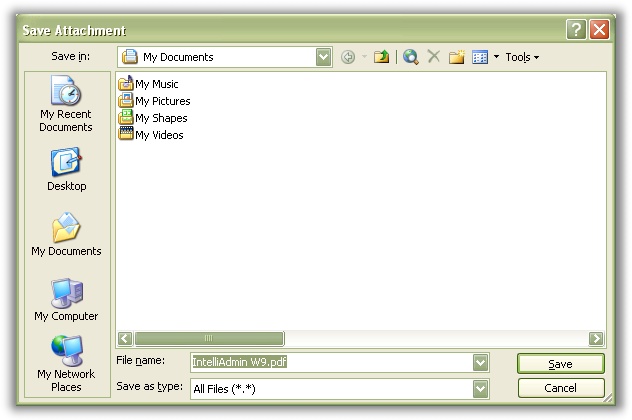This screenshot has height=420, width=632.
Task: Expand the File name dropdown
Action: click(480, 362)
